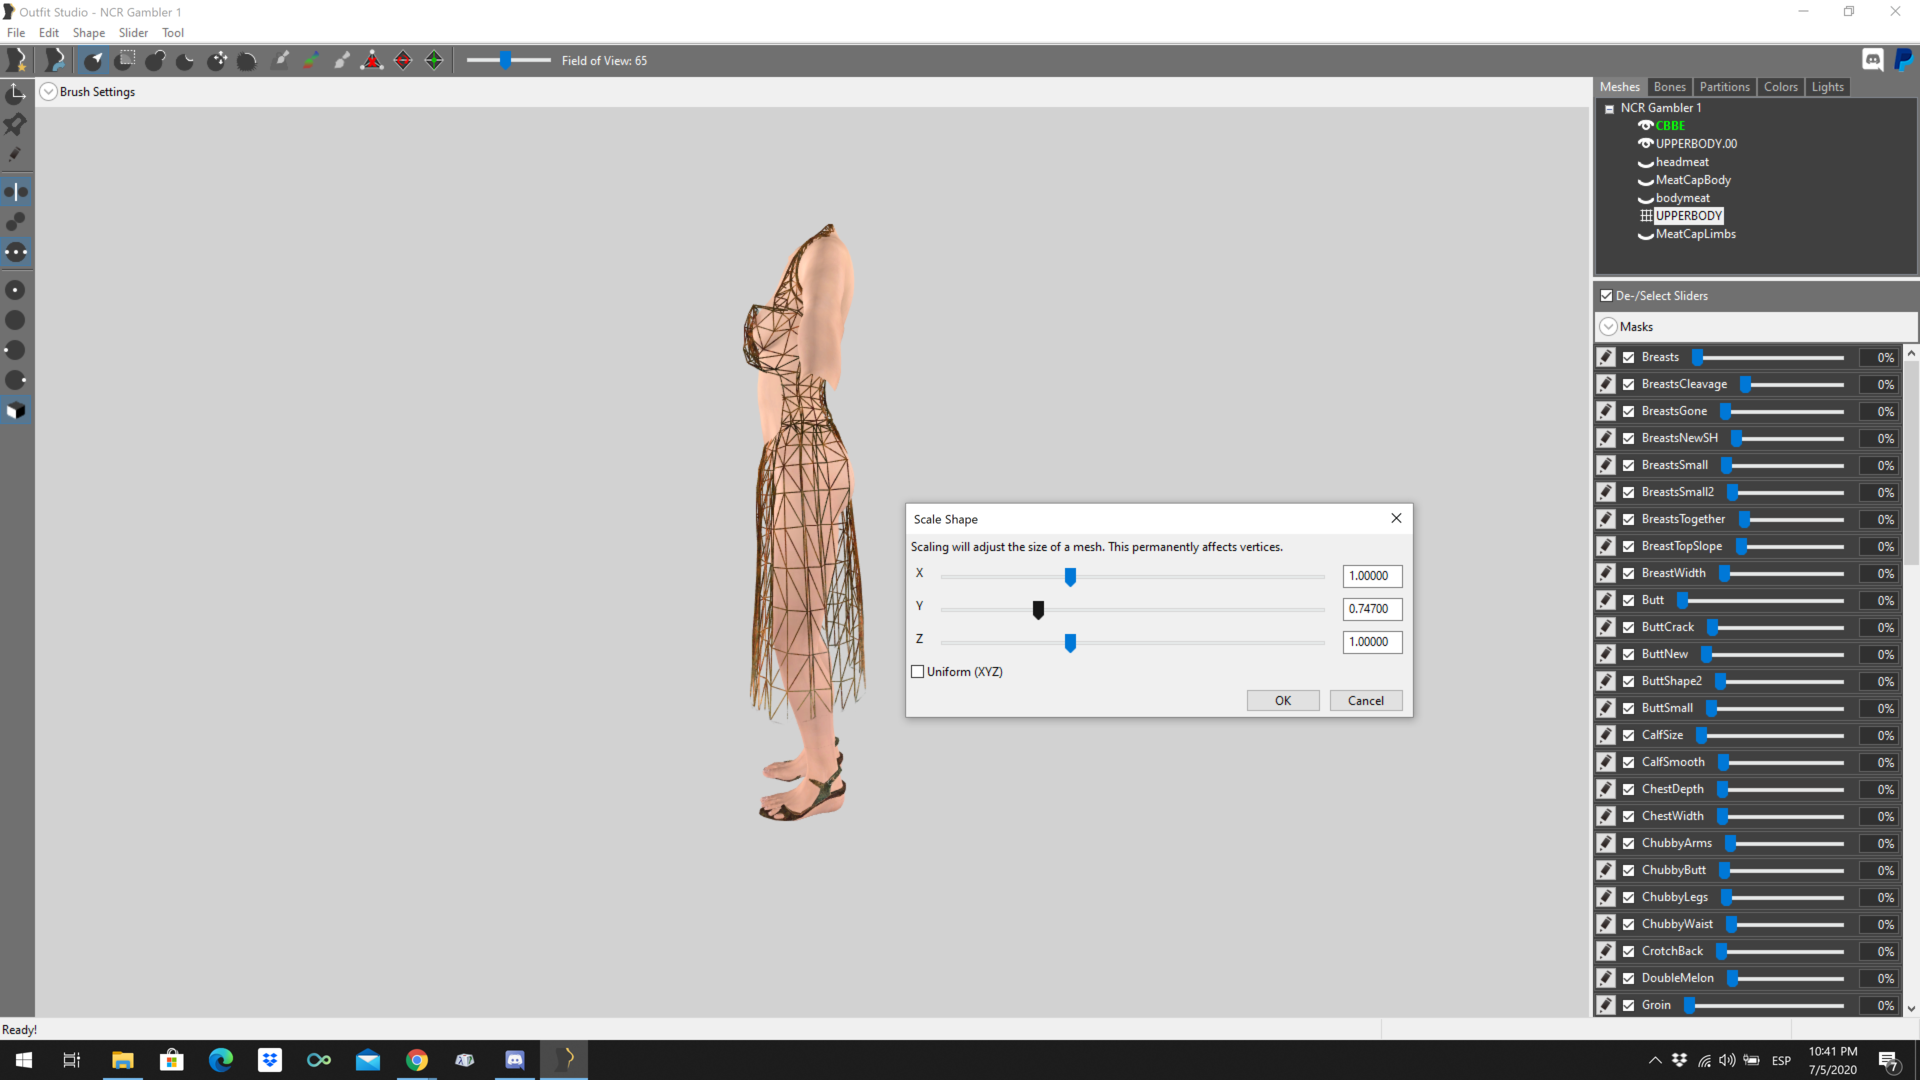Image resolution: width=1920 pixels, height=1080 pixels.
Task: Click the PayPal donate icon
Action: (x=1904, y=60)
